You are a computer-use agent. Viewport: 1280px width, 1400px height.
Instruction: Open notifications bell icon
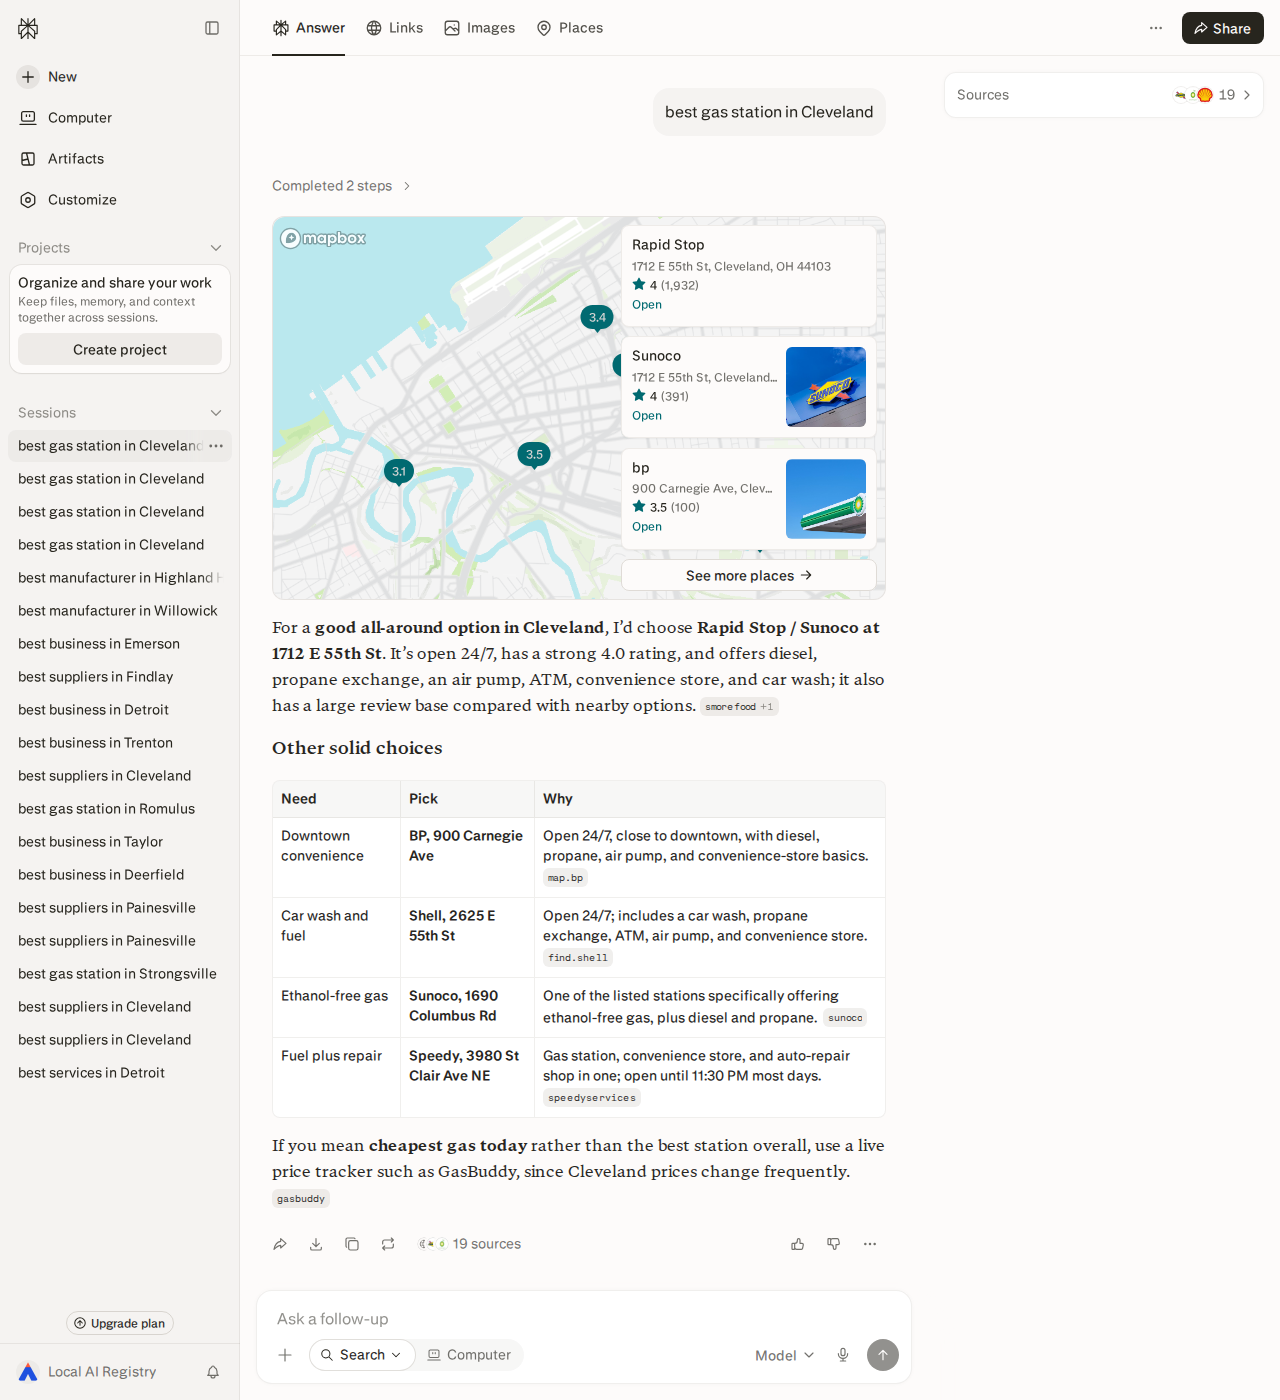tap(213, 1372)
